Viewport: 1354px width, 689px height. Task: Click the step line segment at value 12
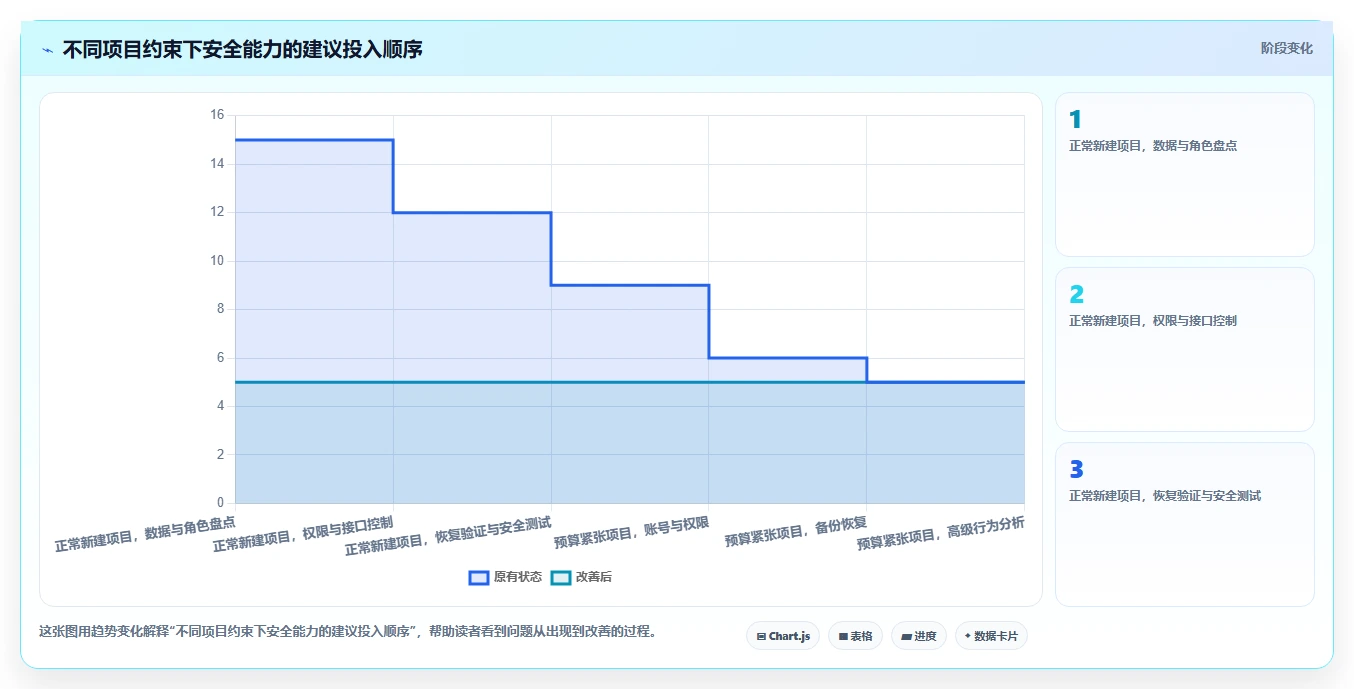tap(472, 212)
